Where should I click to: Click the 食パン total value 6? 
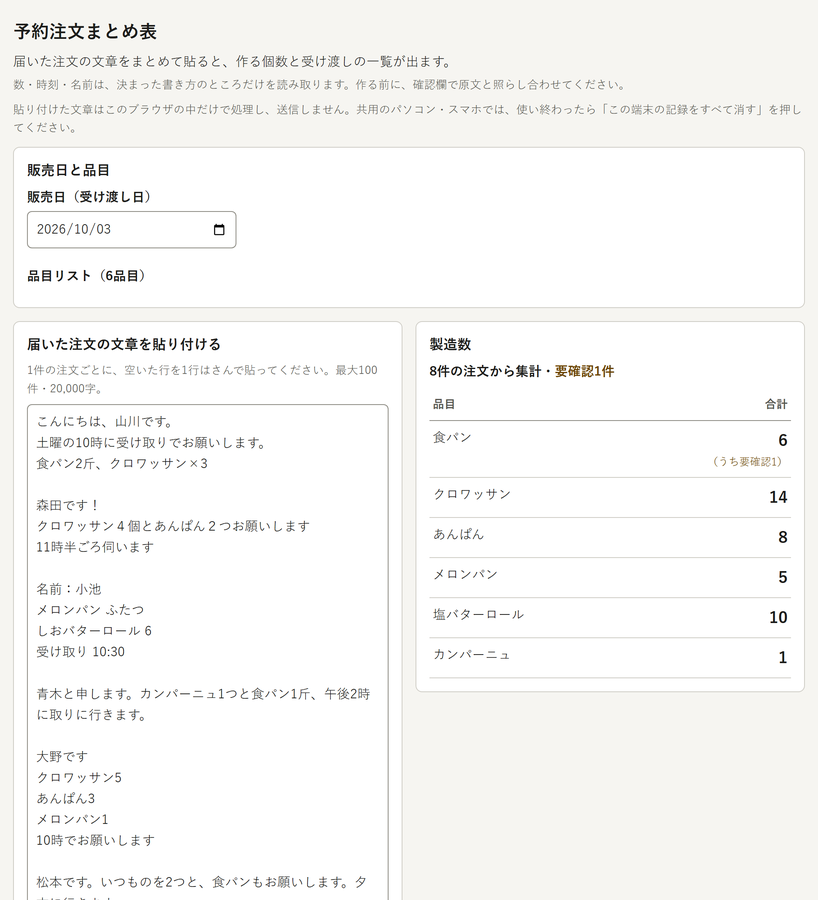point(782,440)
